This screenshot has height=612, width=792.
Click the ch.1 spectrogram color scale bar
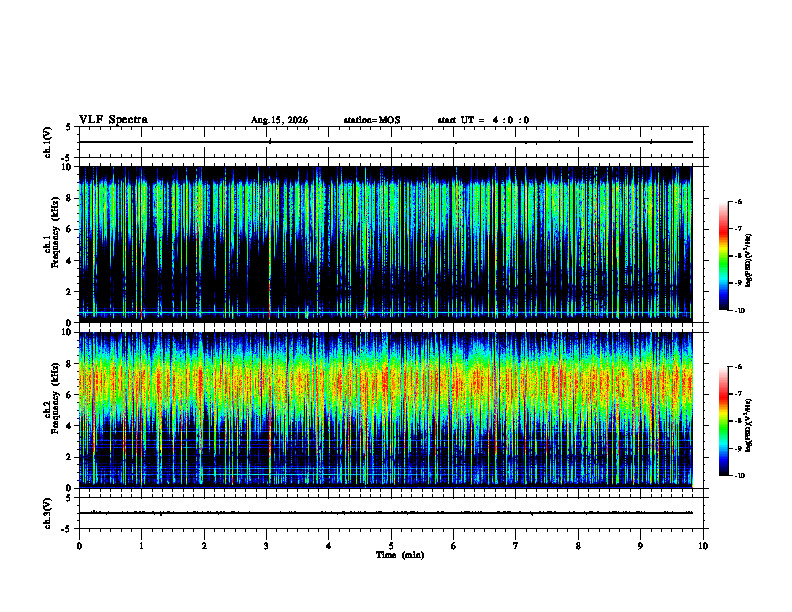pyautogui.click(x=724, y=256)
